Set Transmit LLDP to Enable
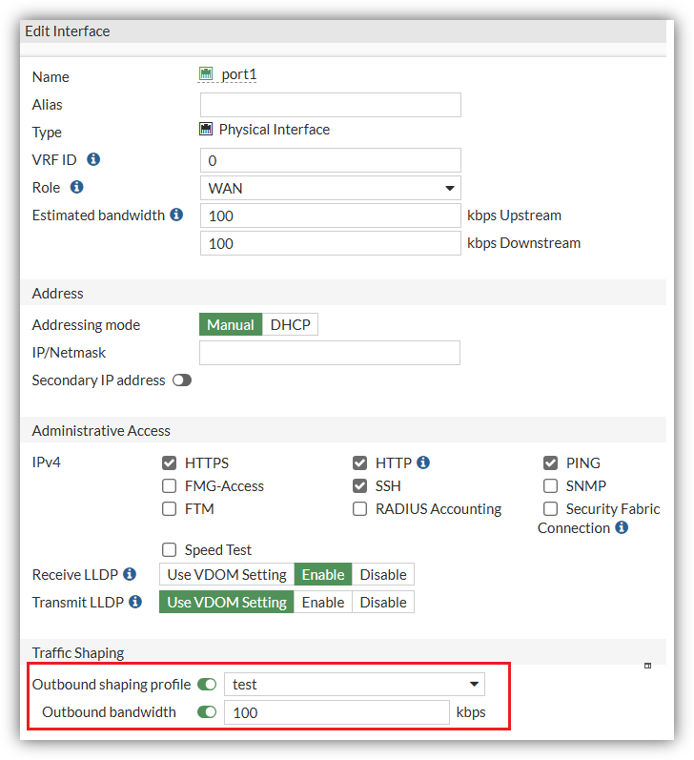 pyautogui.click(x=323, y=602)
